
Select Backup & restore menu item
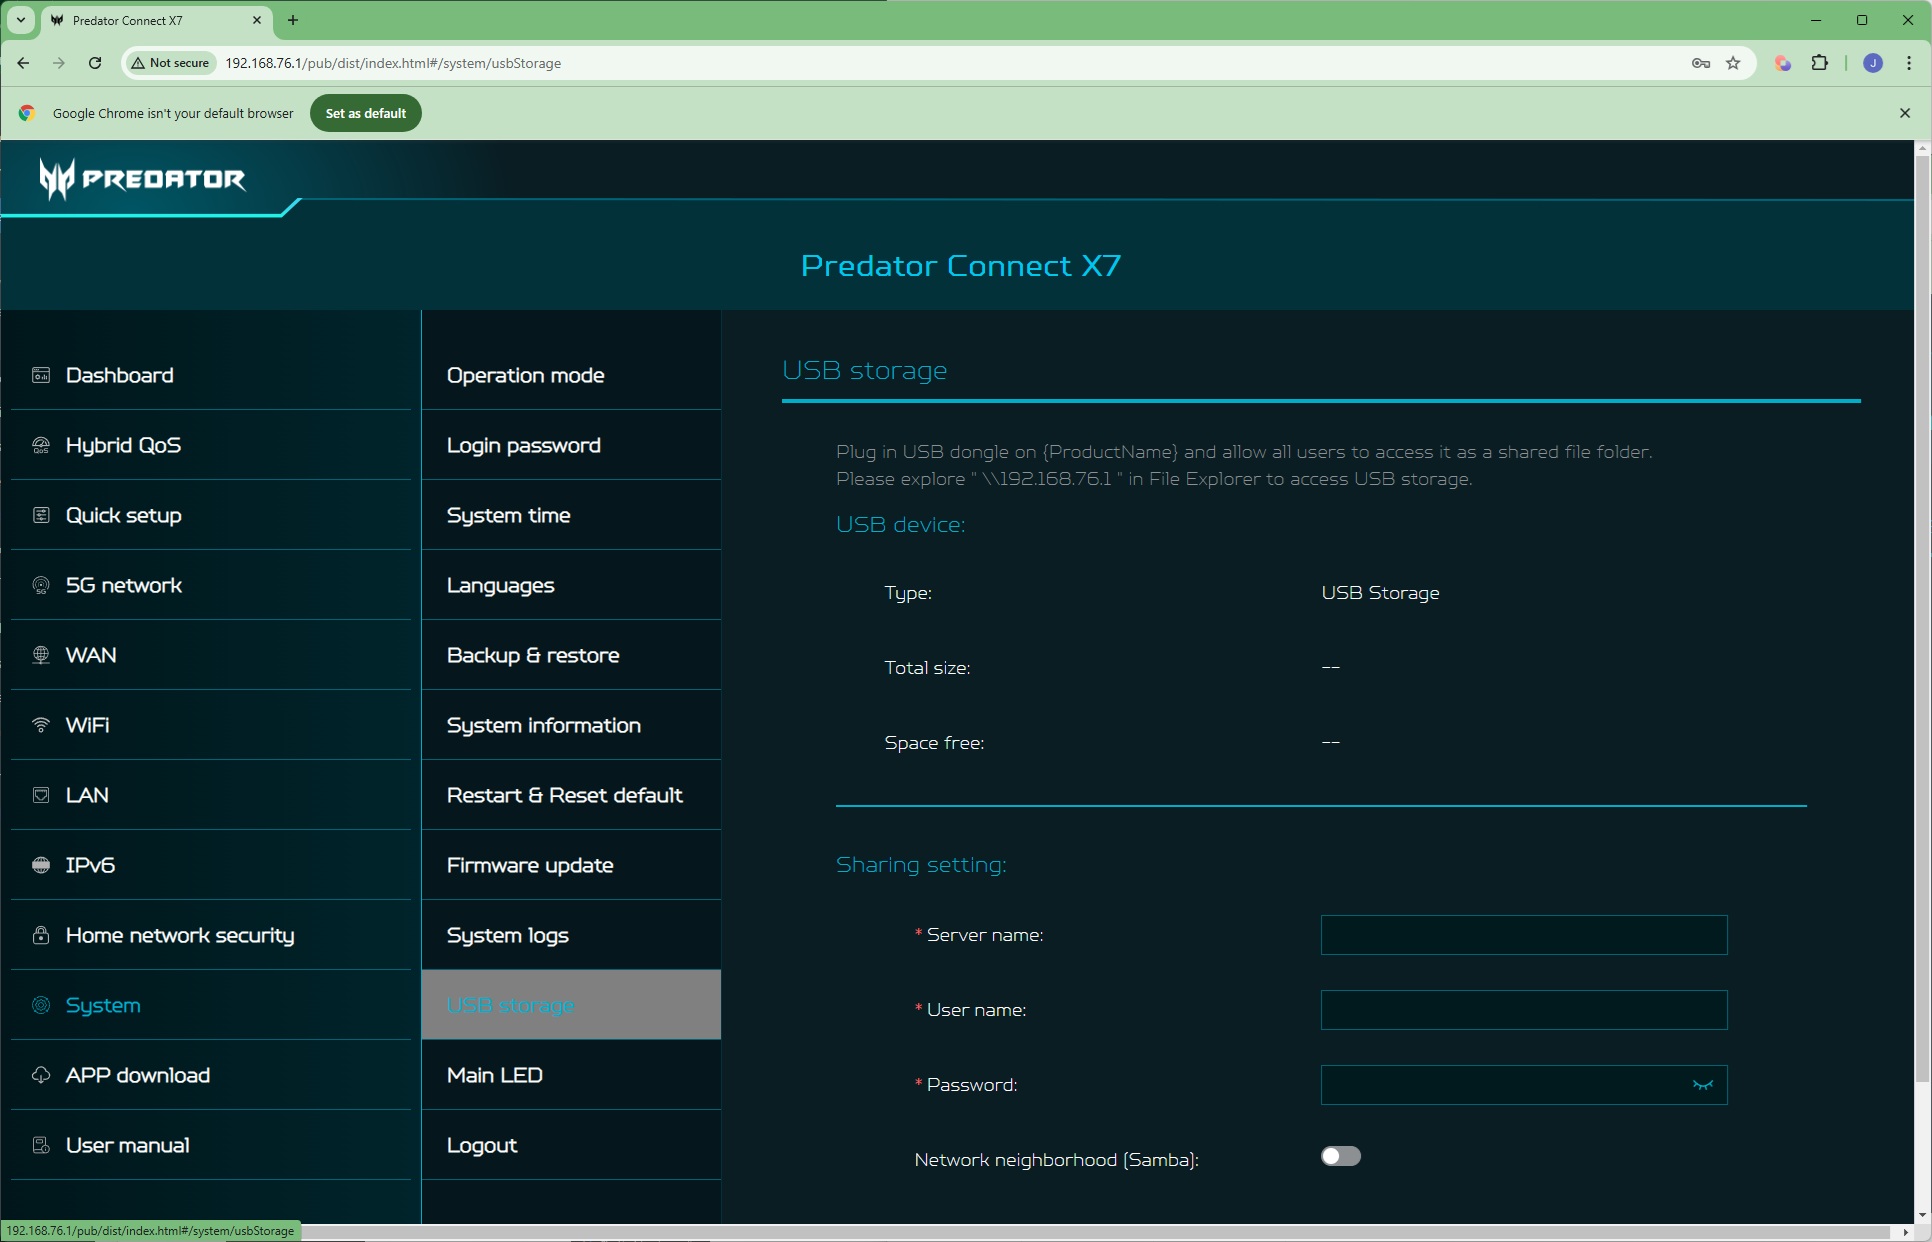click(x=533, y=655)
